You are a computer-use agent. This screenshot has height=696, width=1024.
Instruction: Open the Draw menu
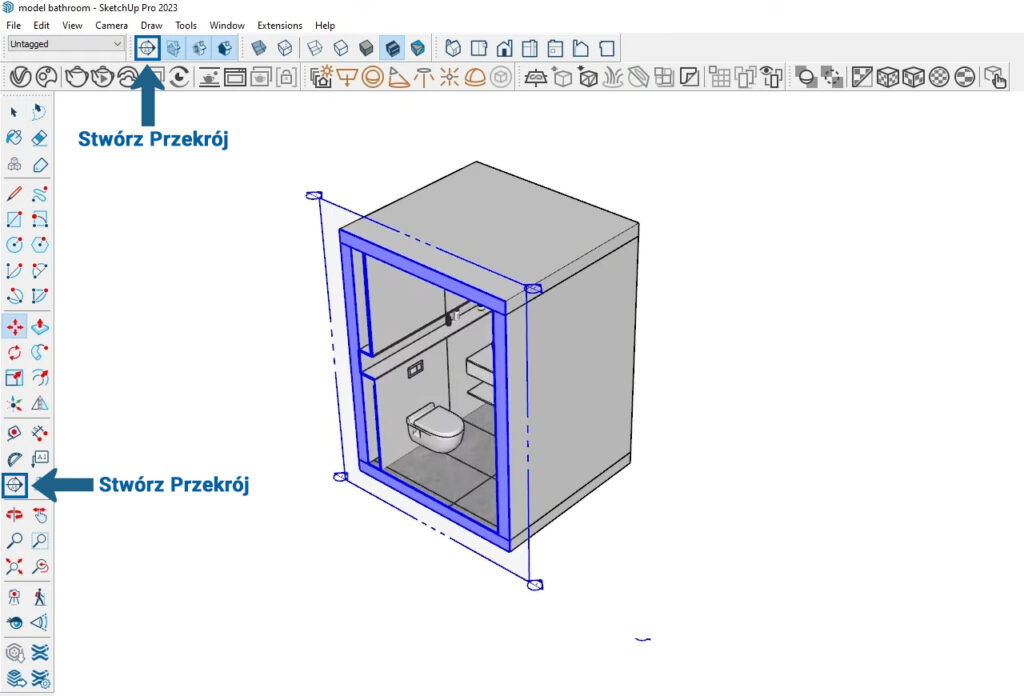tap(152, 25)
